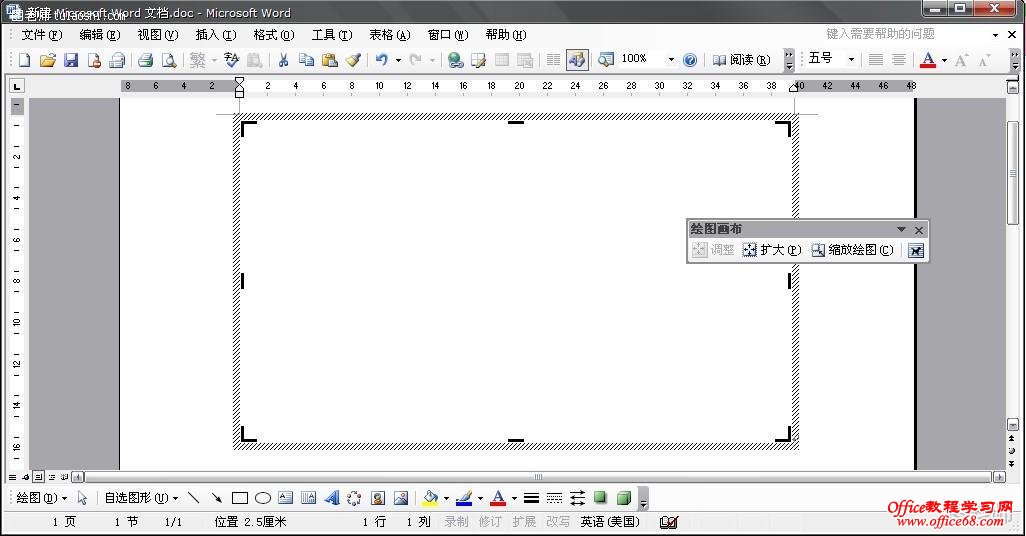The width and height of the screenshot is (1026, 536).
Task: Click the fill color paint bucket
Action: click(430, 498)
